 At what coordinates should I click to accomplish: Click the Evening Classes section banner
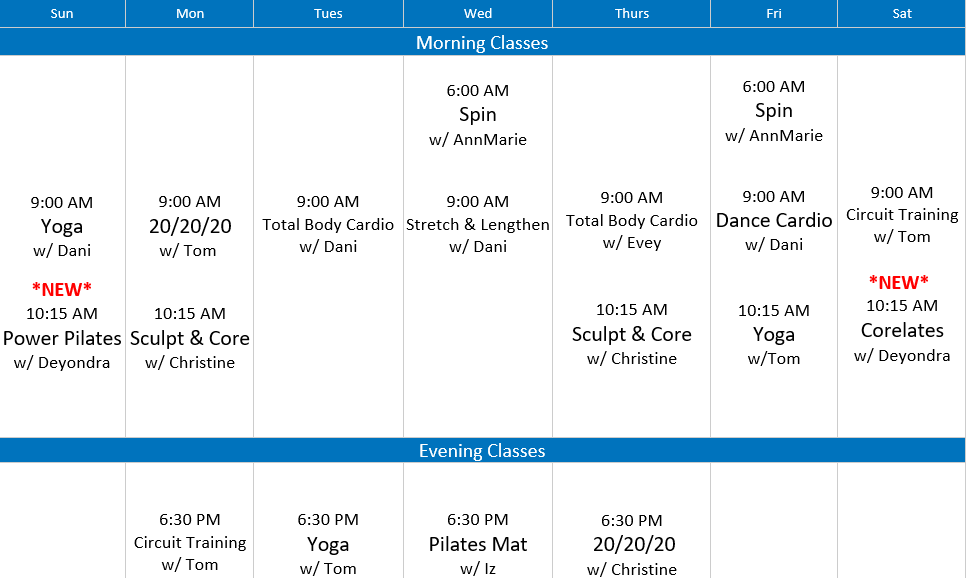click(482, 451)
